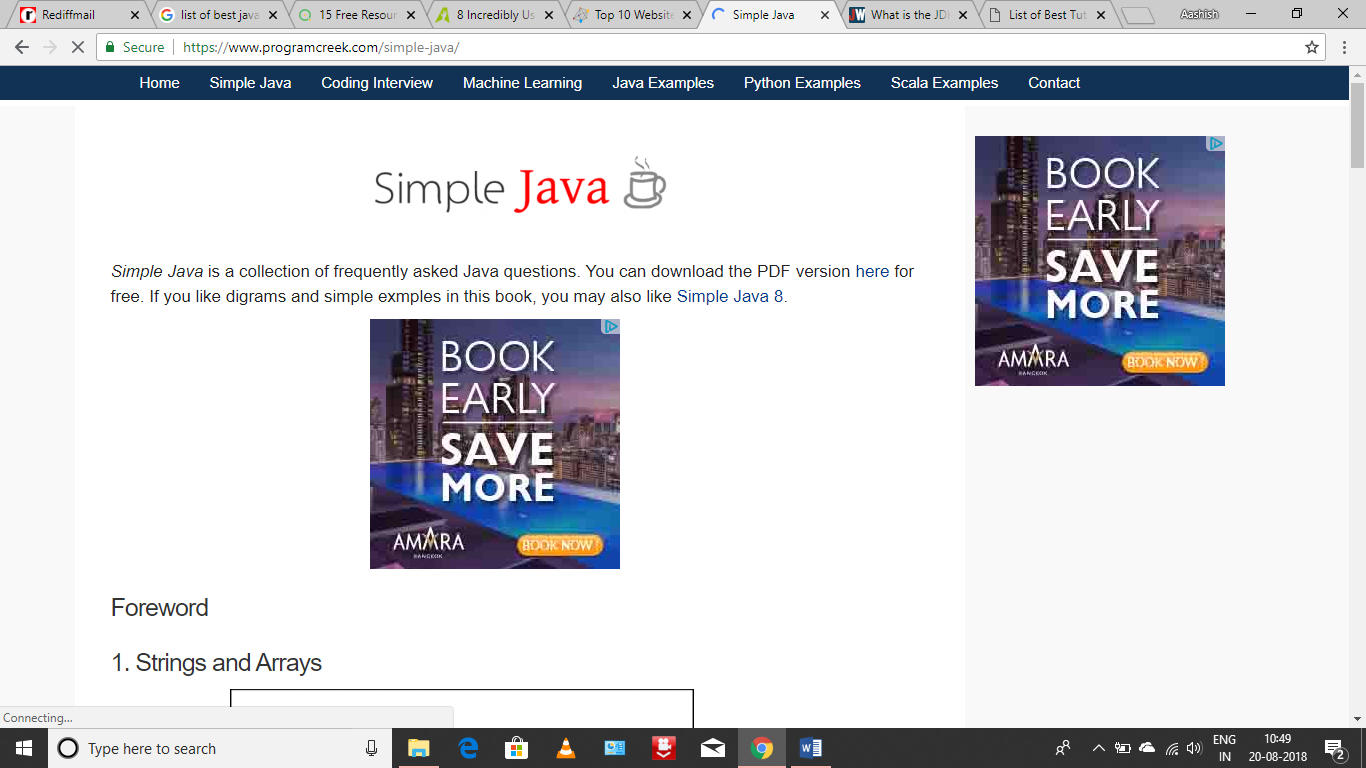Click the Aashish profile button
The width and height of the screenshot is (1366, 768).
coord(1198,14)
